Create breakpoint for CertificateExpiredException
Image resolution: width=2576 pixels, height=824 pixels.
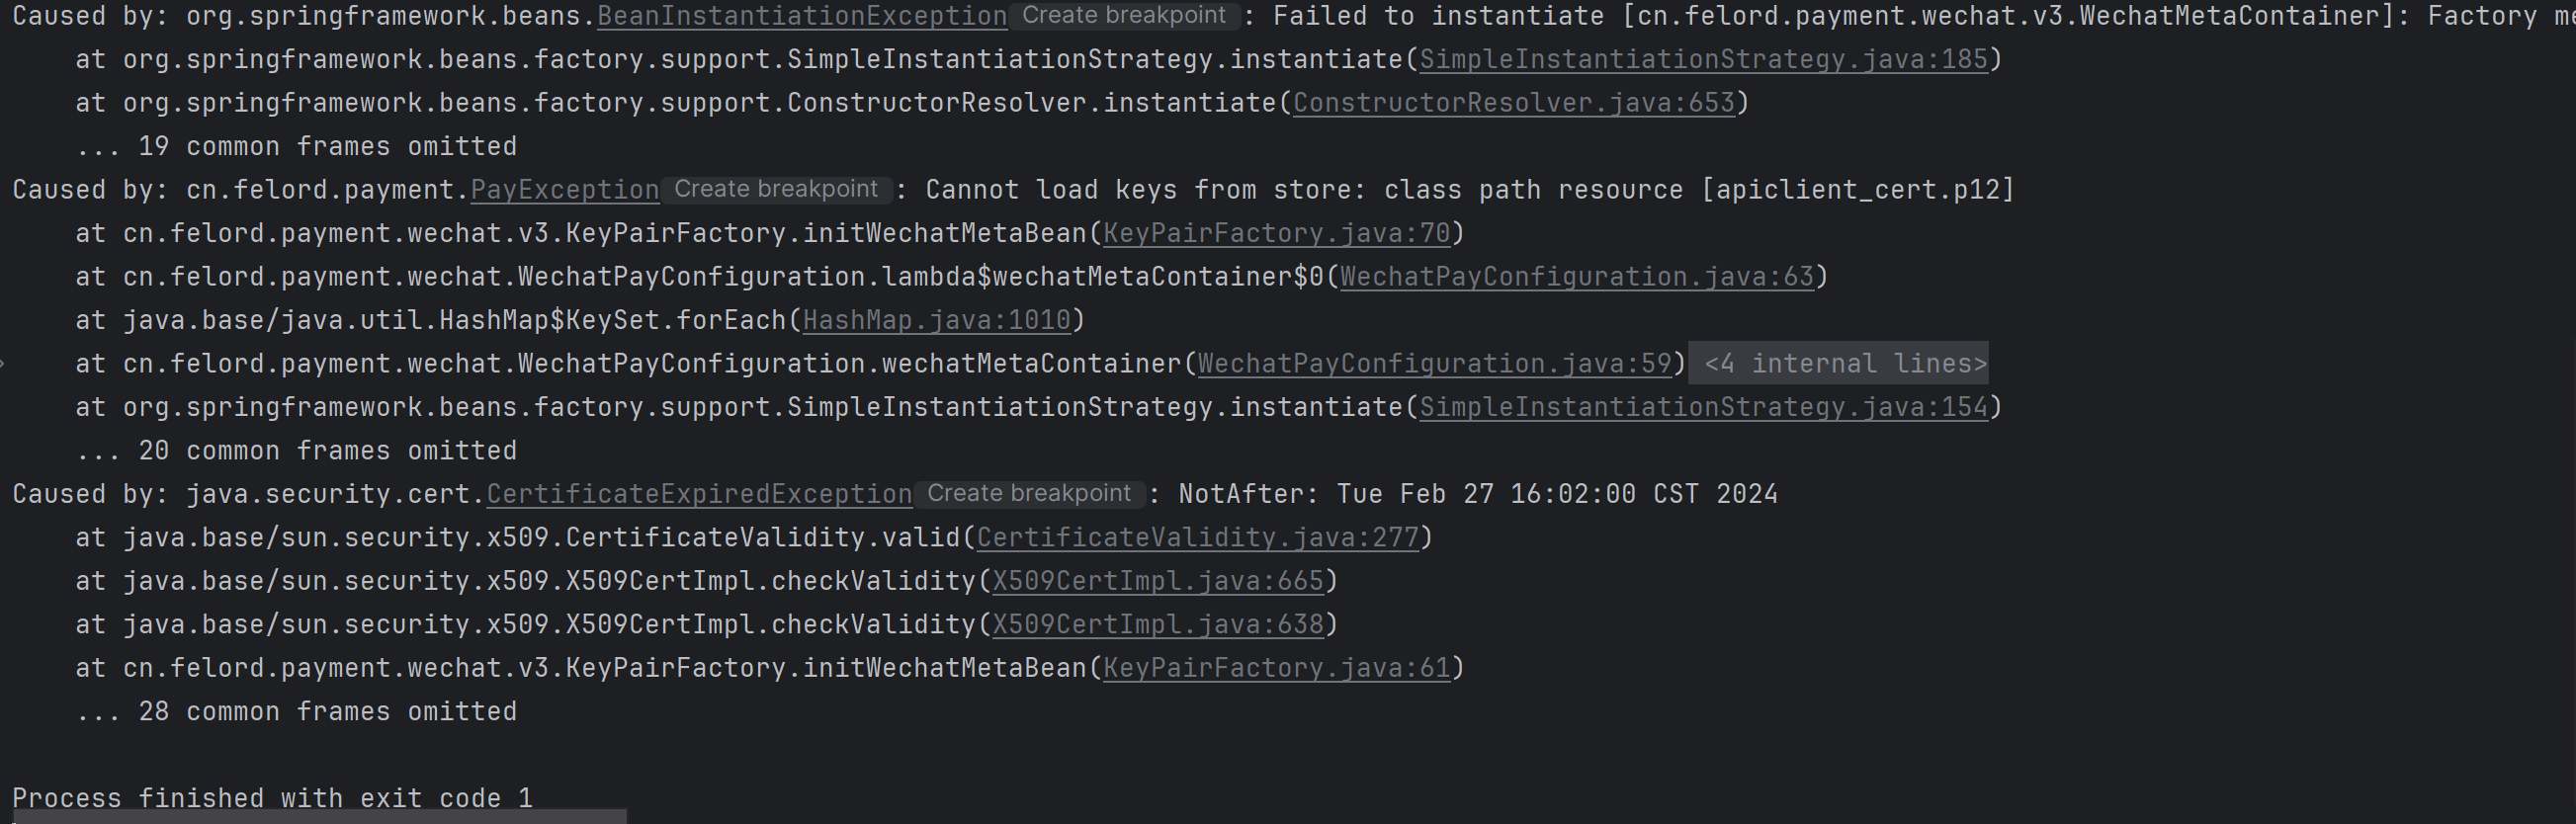click(x=1029, y=494)
